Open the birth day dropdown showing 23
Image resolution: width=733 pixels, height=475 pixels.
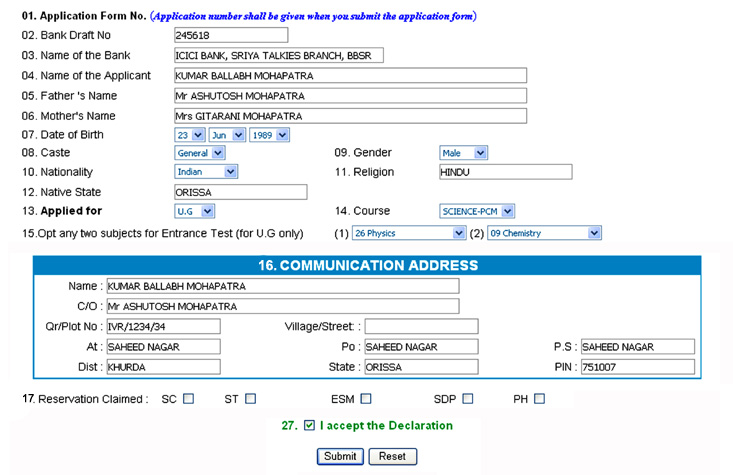click(190, 135)
